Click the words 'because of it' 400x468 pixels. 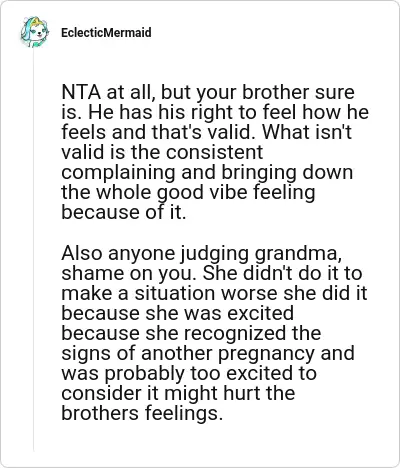123,213
